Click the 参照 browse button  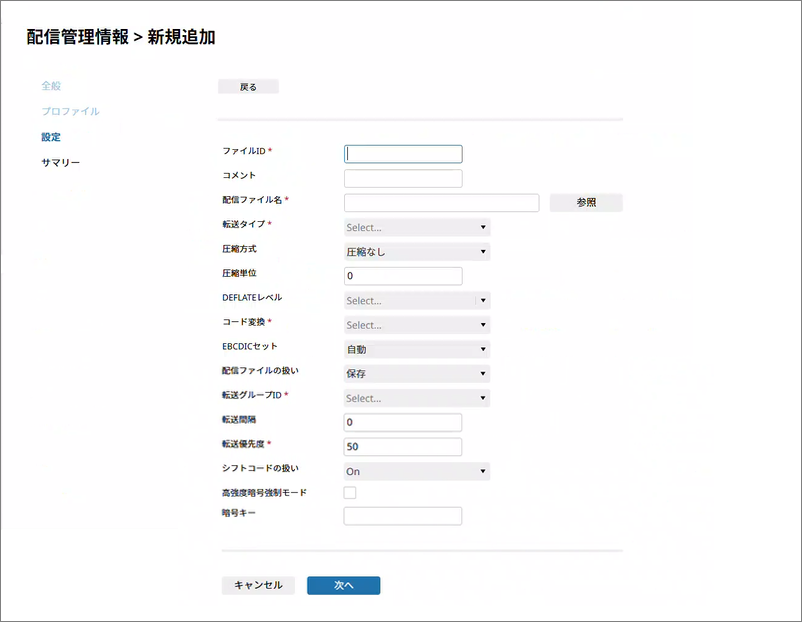pyautogui.click(x=586, y=203)
